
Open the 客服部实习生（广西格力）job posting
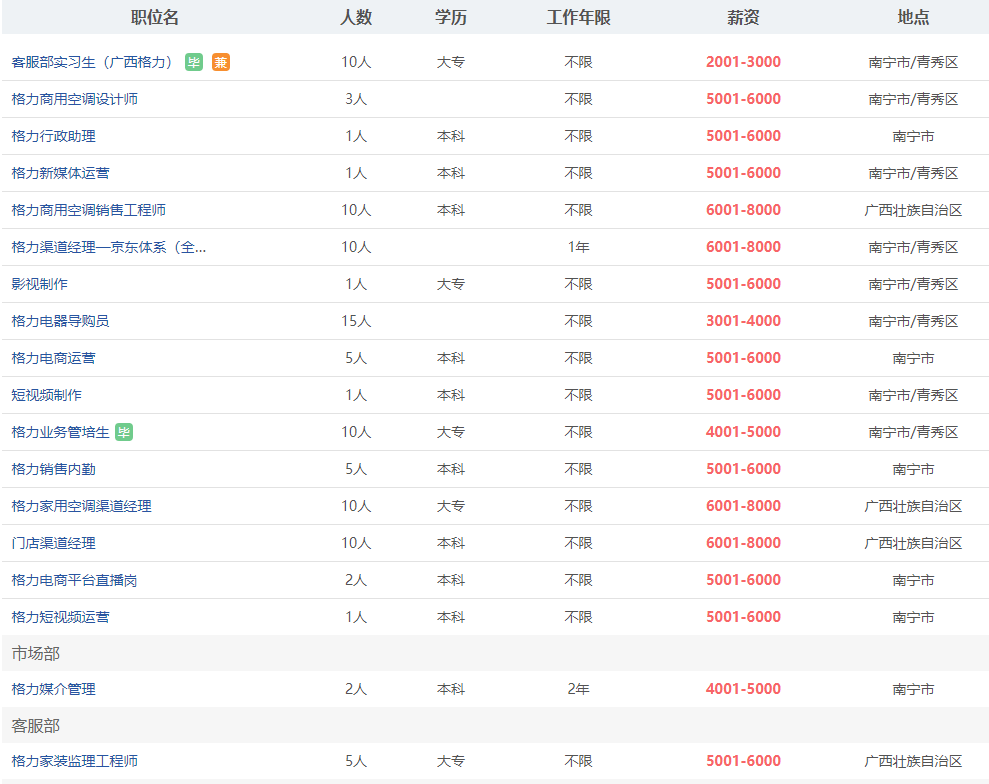click(x=93, y=62)
